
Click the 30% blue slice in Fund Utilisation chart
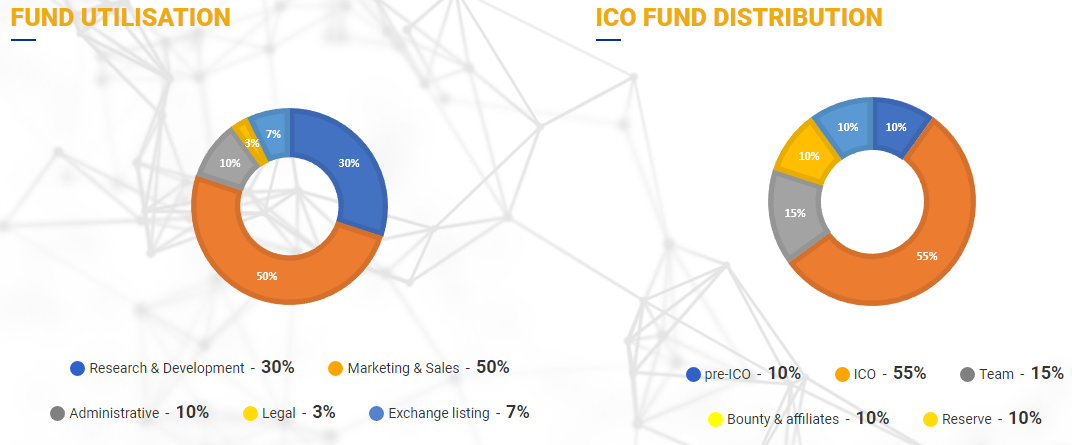click(350, 165)
